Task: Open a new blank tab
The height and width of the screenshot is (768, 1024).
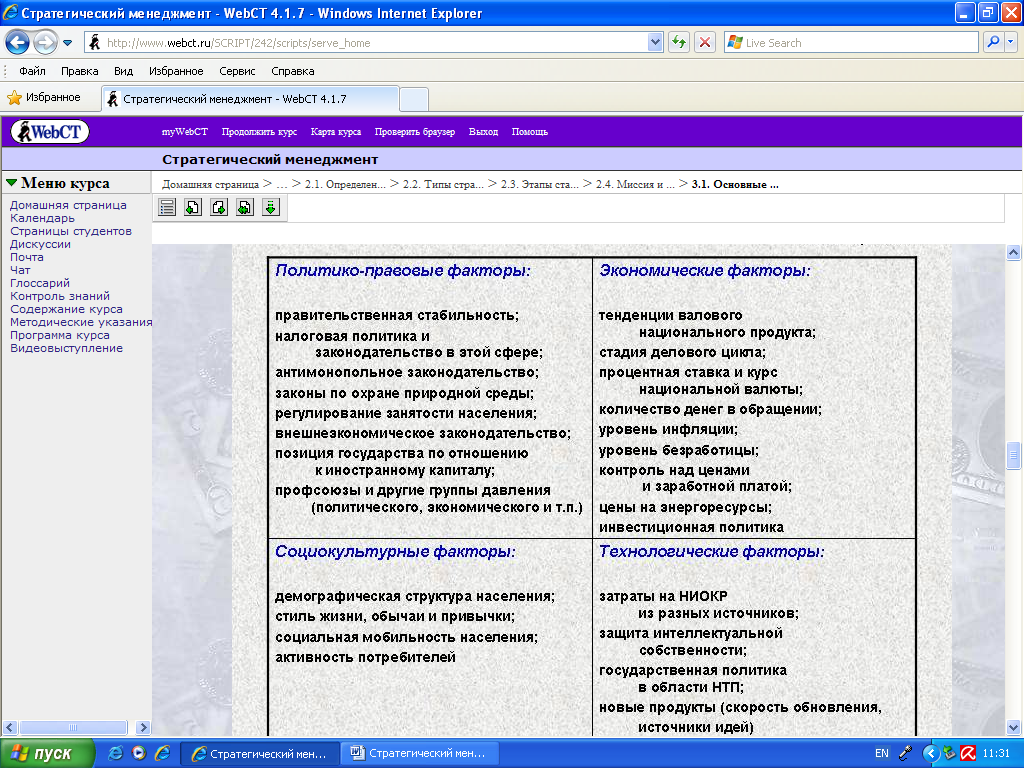Action: [414, 99]
